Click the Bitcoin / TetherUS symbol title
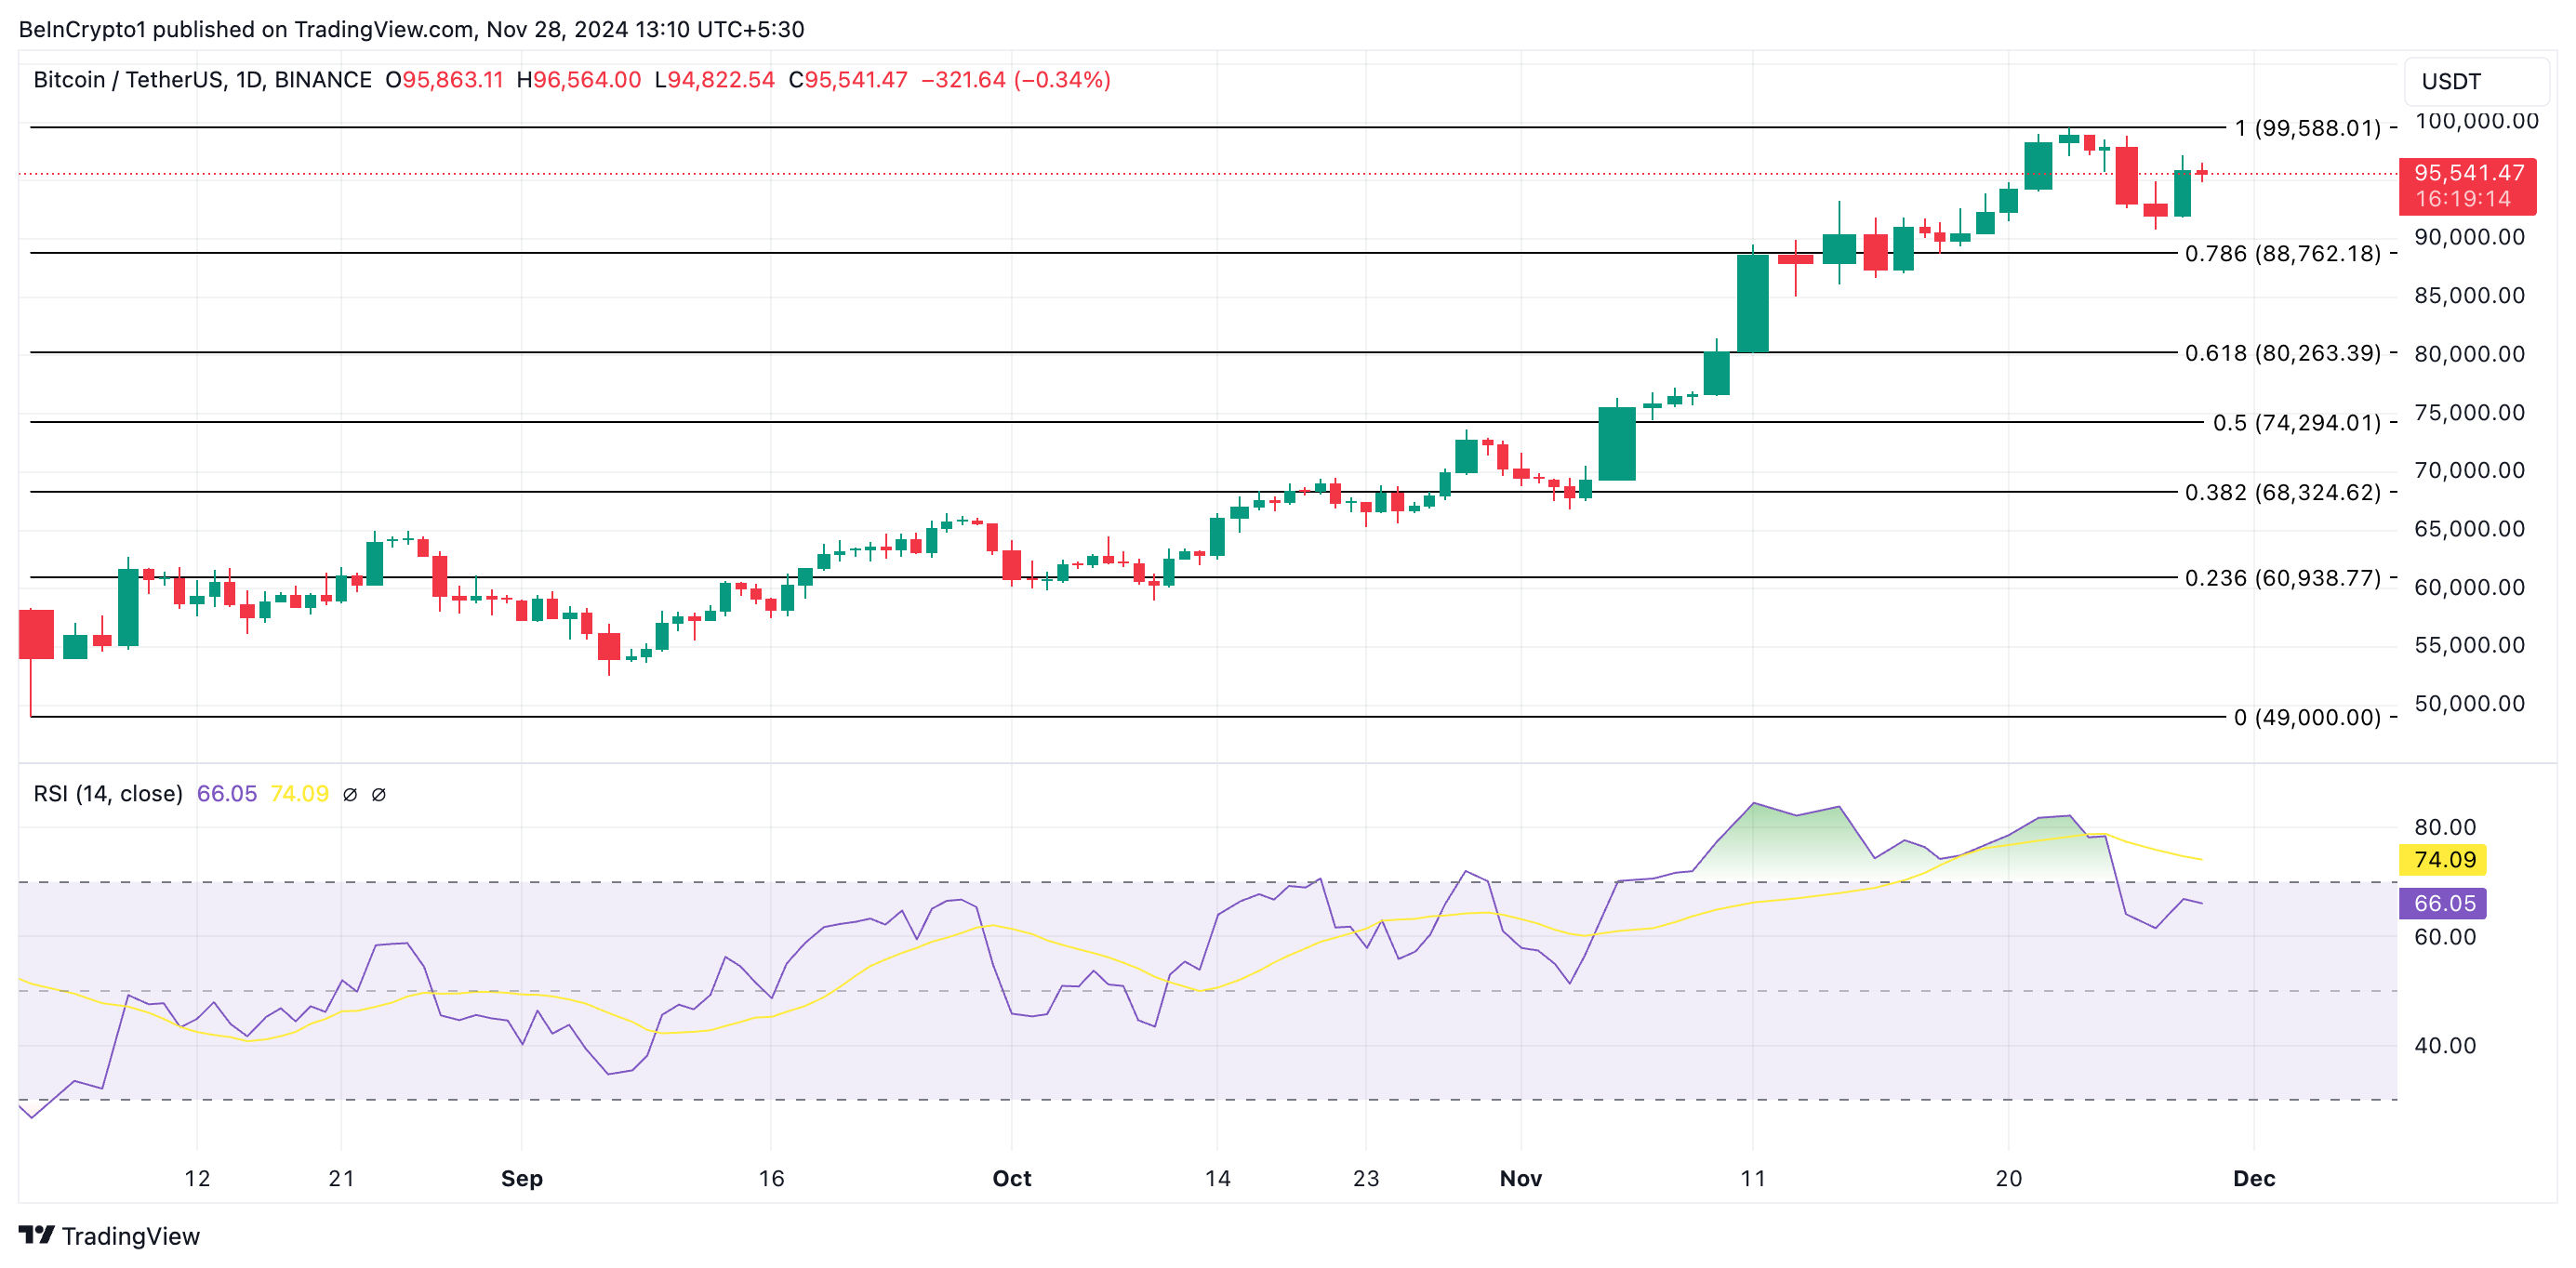The width and height of the screenshot is (2576, 1268). (203, 80)
